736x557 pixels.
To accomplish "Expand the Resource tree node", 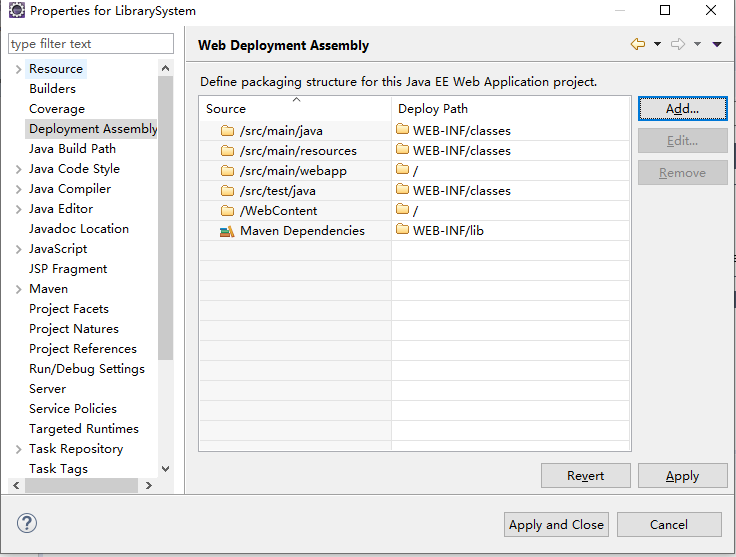I will (19, 69).
